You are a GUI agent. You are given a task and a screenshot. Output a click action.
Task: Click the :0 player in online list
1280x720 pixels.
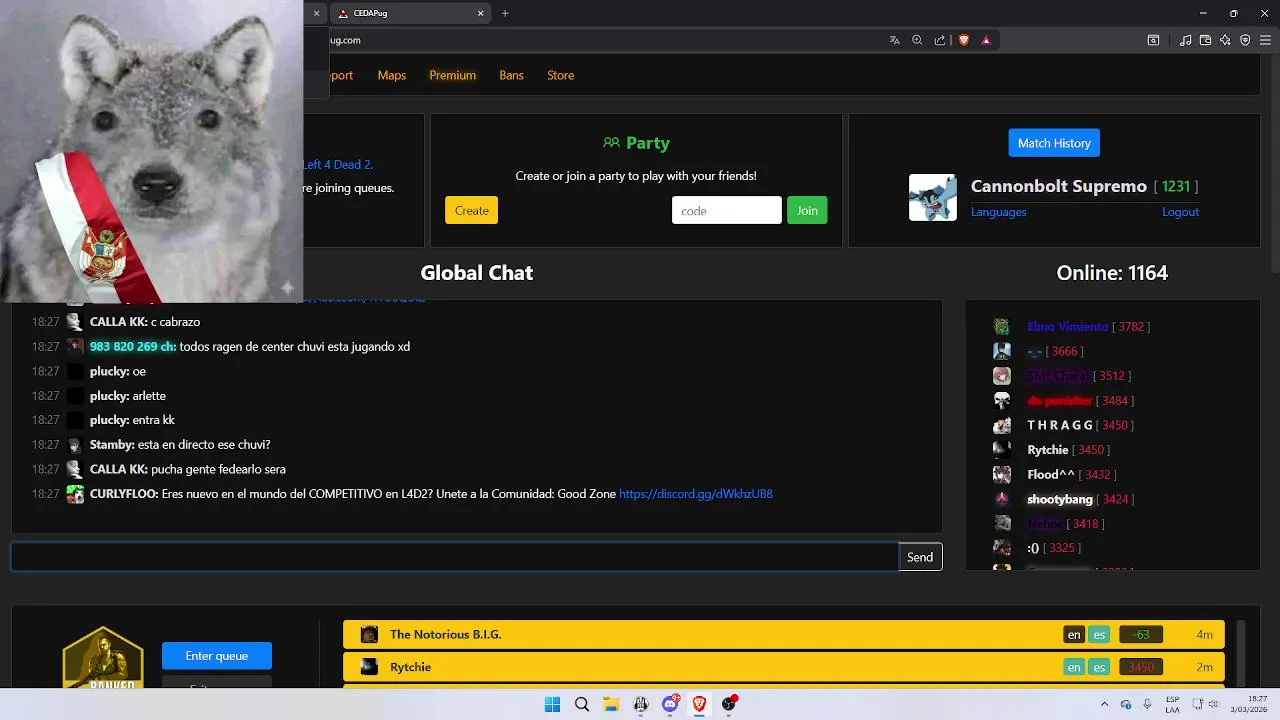pyautogui.click(x=1033, y=548)
